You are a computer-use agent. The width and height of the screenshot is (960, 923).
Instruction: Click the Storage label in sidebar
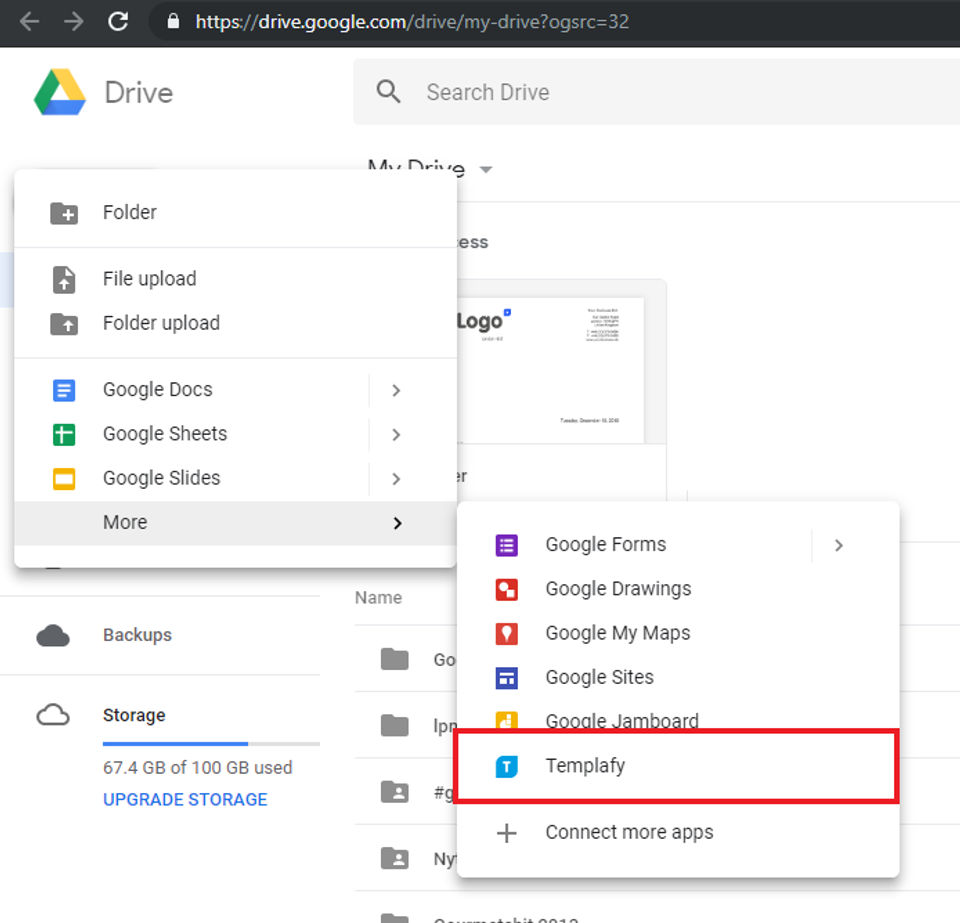(134, 715)
